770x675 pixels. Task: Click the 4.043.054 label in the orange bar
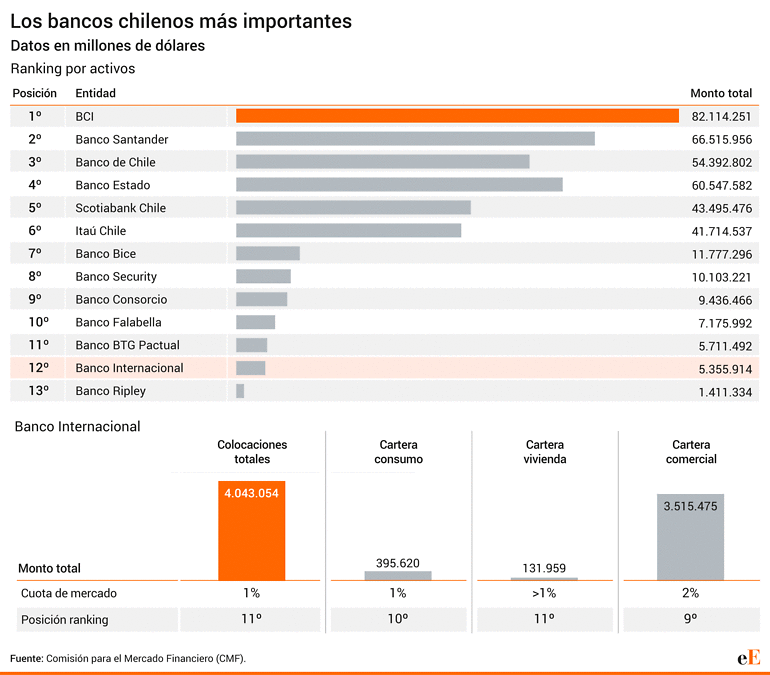click(251, 493)
